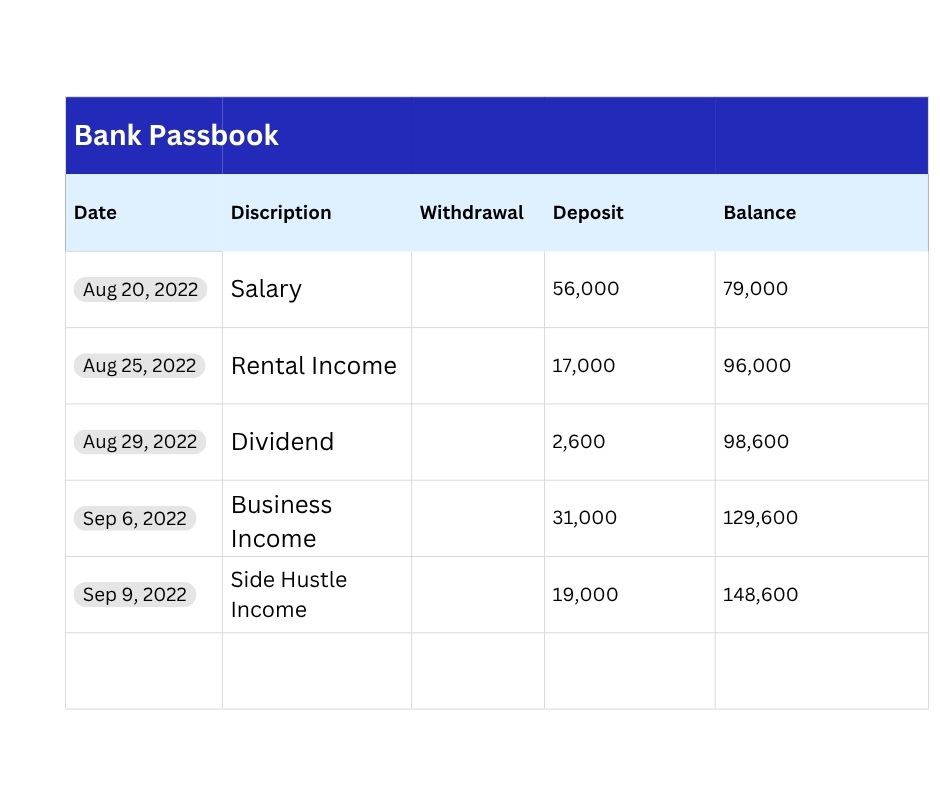Open the Aug 20, 2022 date chip
The image size is (940, 788).
pyautogui.click(x=140, y=290)
